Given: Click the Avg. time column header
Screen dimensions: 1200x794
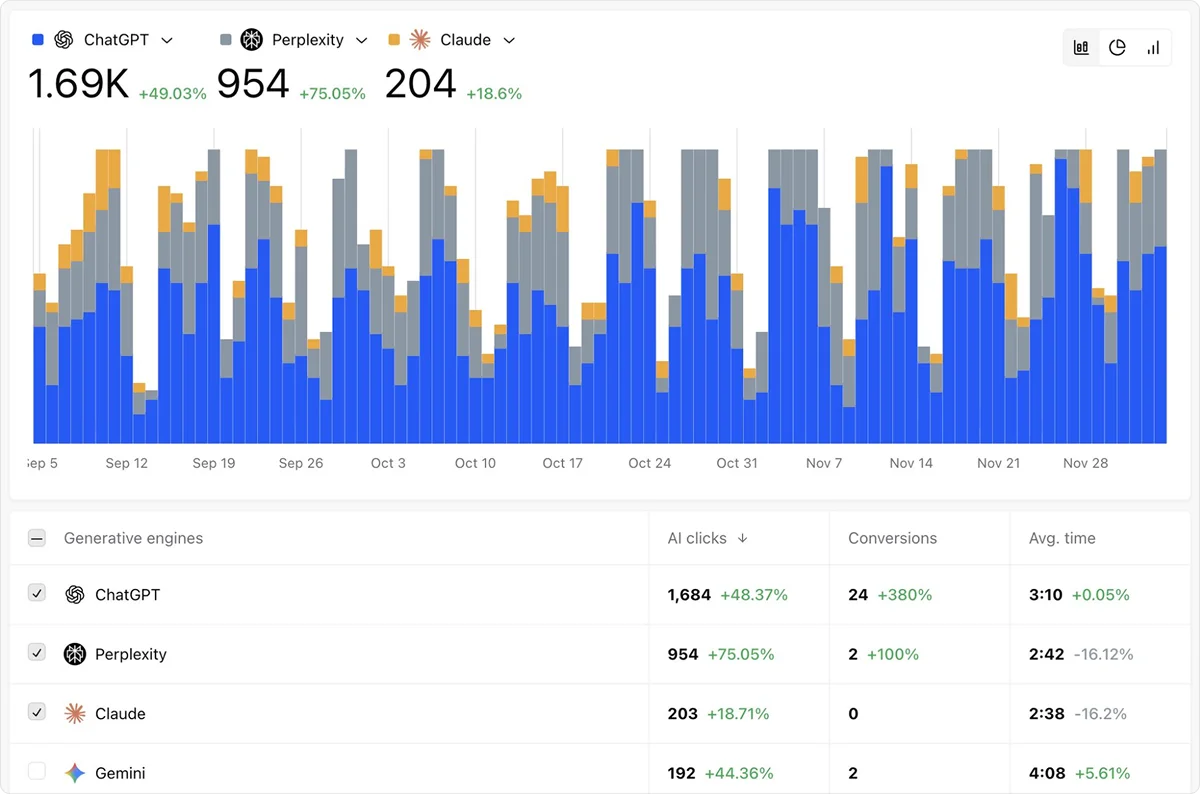Looking at the screenshot, I should [1062, 537].
